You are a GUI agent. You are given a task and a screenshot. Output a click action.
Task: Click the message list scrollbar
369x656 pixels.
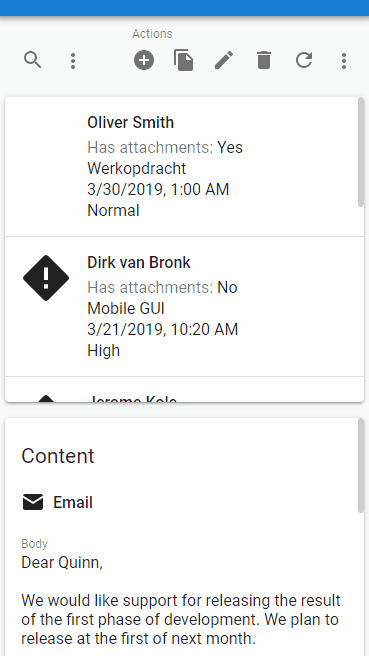pyautogui.click(x=361, y=152)
